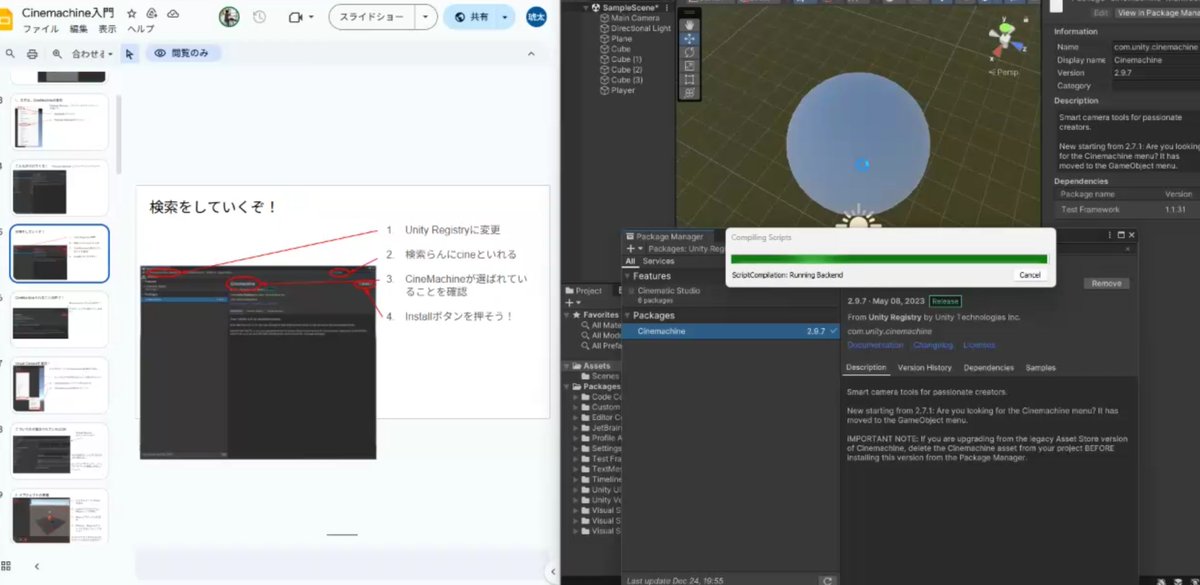1200x585 pixels.
Task: Refresh the Package Manager list
Action: click(x=827, y=580)
